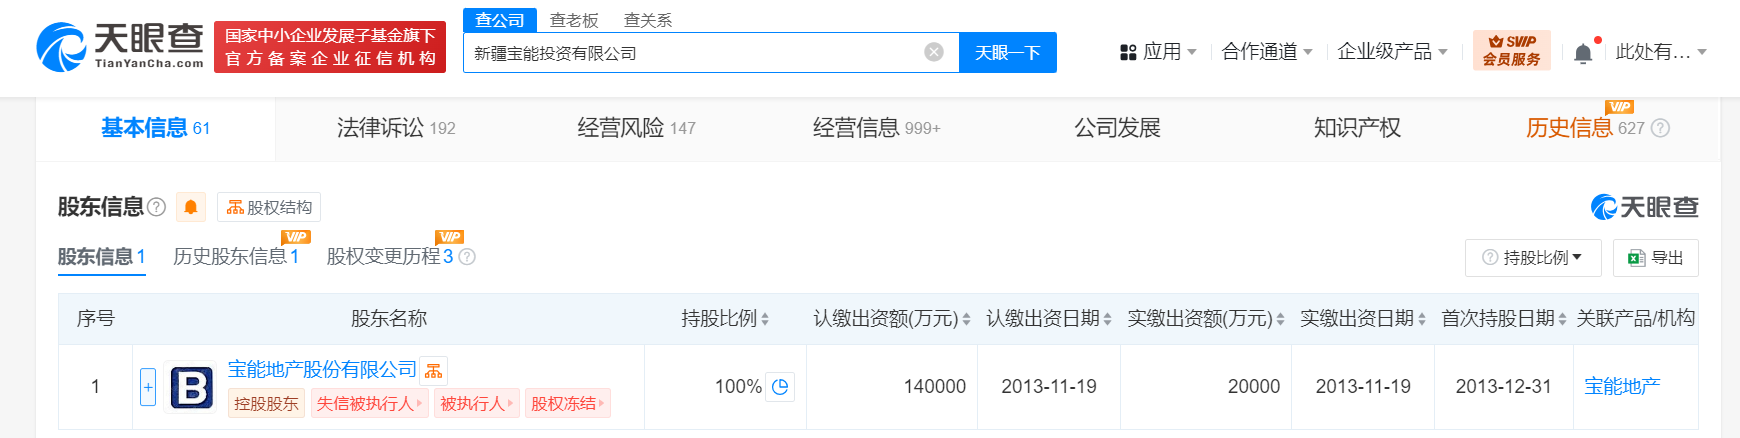Select the 股东信息 1 sub-tab
Screen dimensions: 1740x438
click(x=102, y=257)
